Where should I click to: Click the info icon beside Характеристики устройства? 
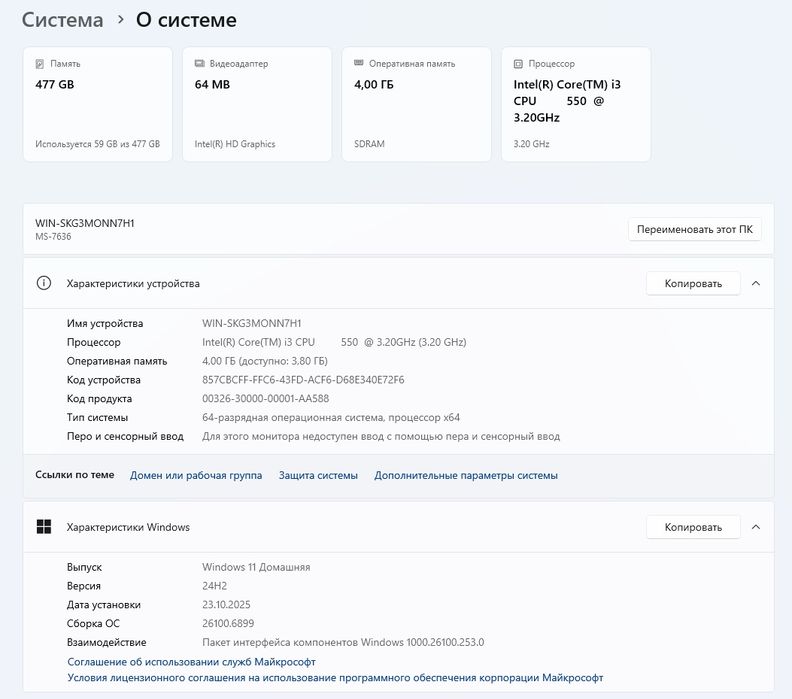(44, 283)
